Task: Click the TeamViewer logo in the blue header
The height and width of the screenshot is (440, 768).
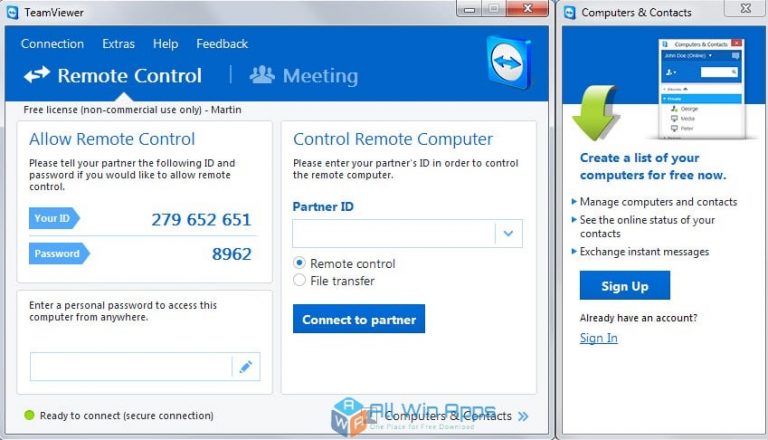Action: [509, 62]
